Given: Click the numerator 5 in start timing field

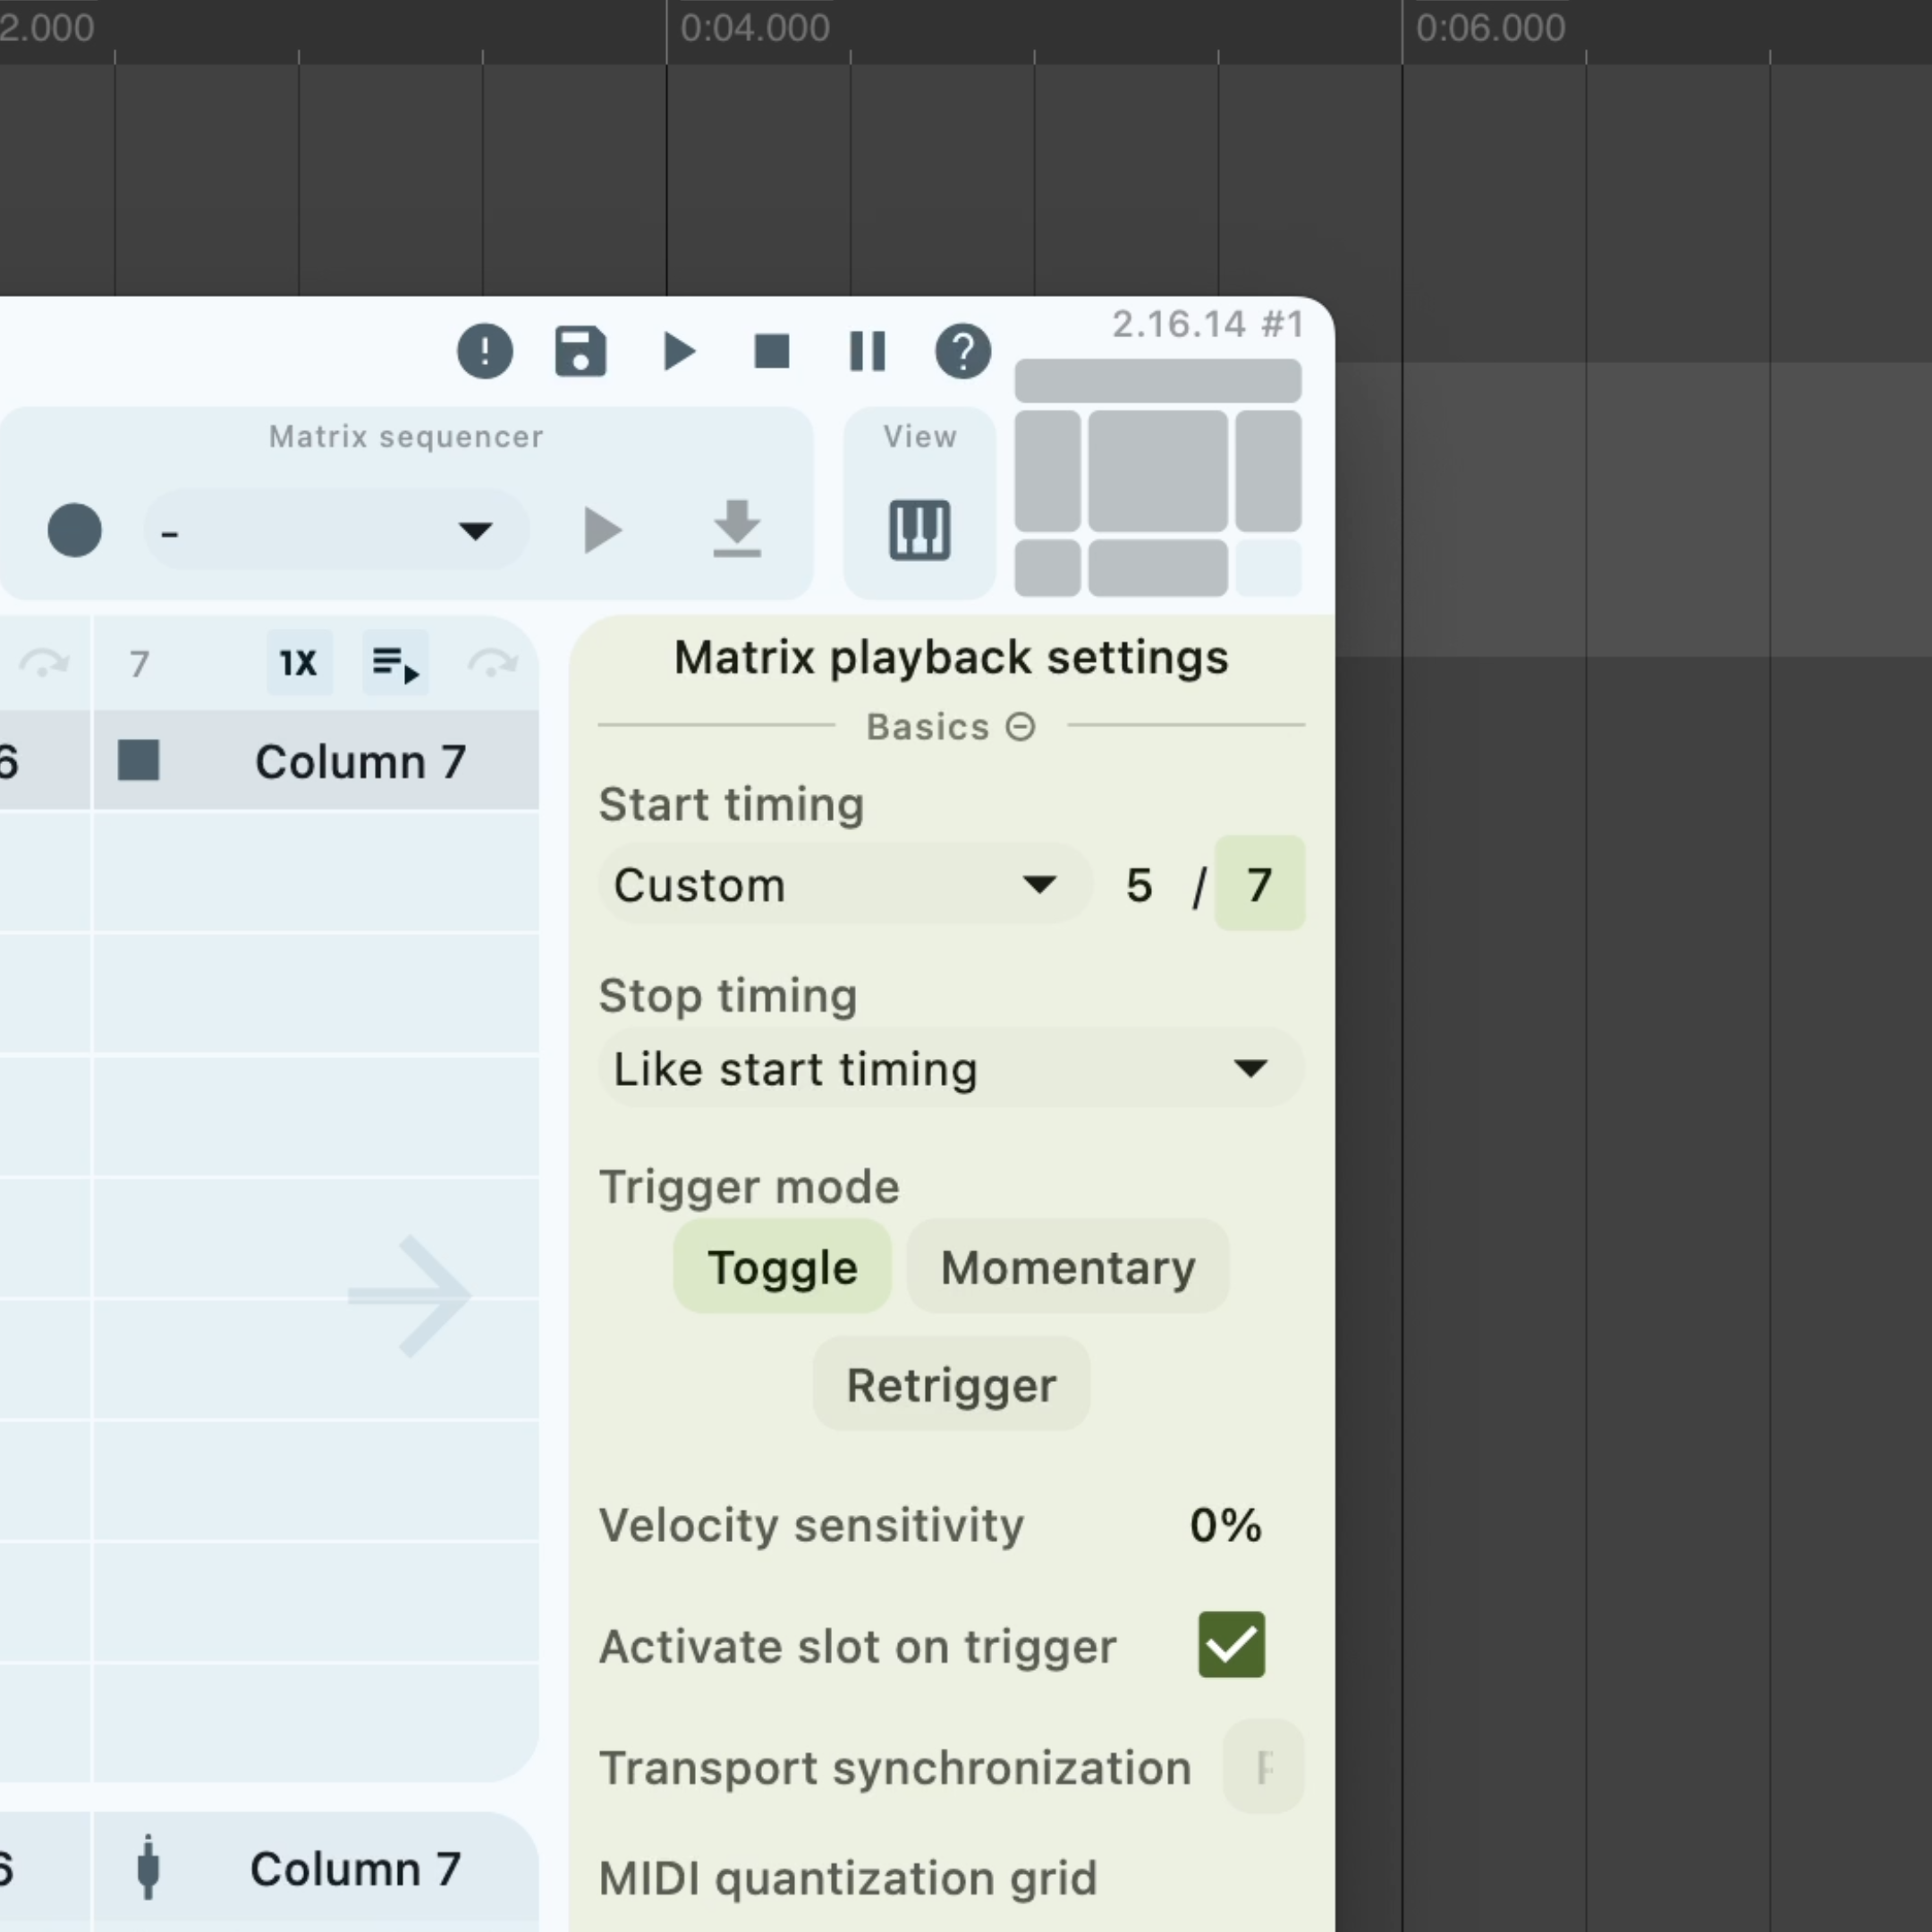Looking at the screenshot, I should coord(1140,883).
